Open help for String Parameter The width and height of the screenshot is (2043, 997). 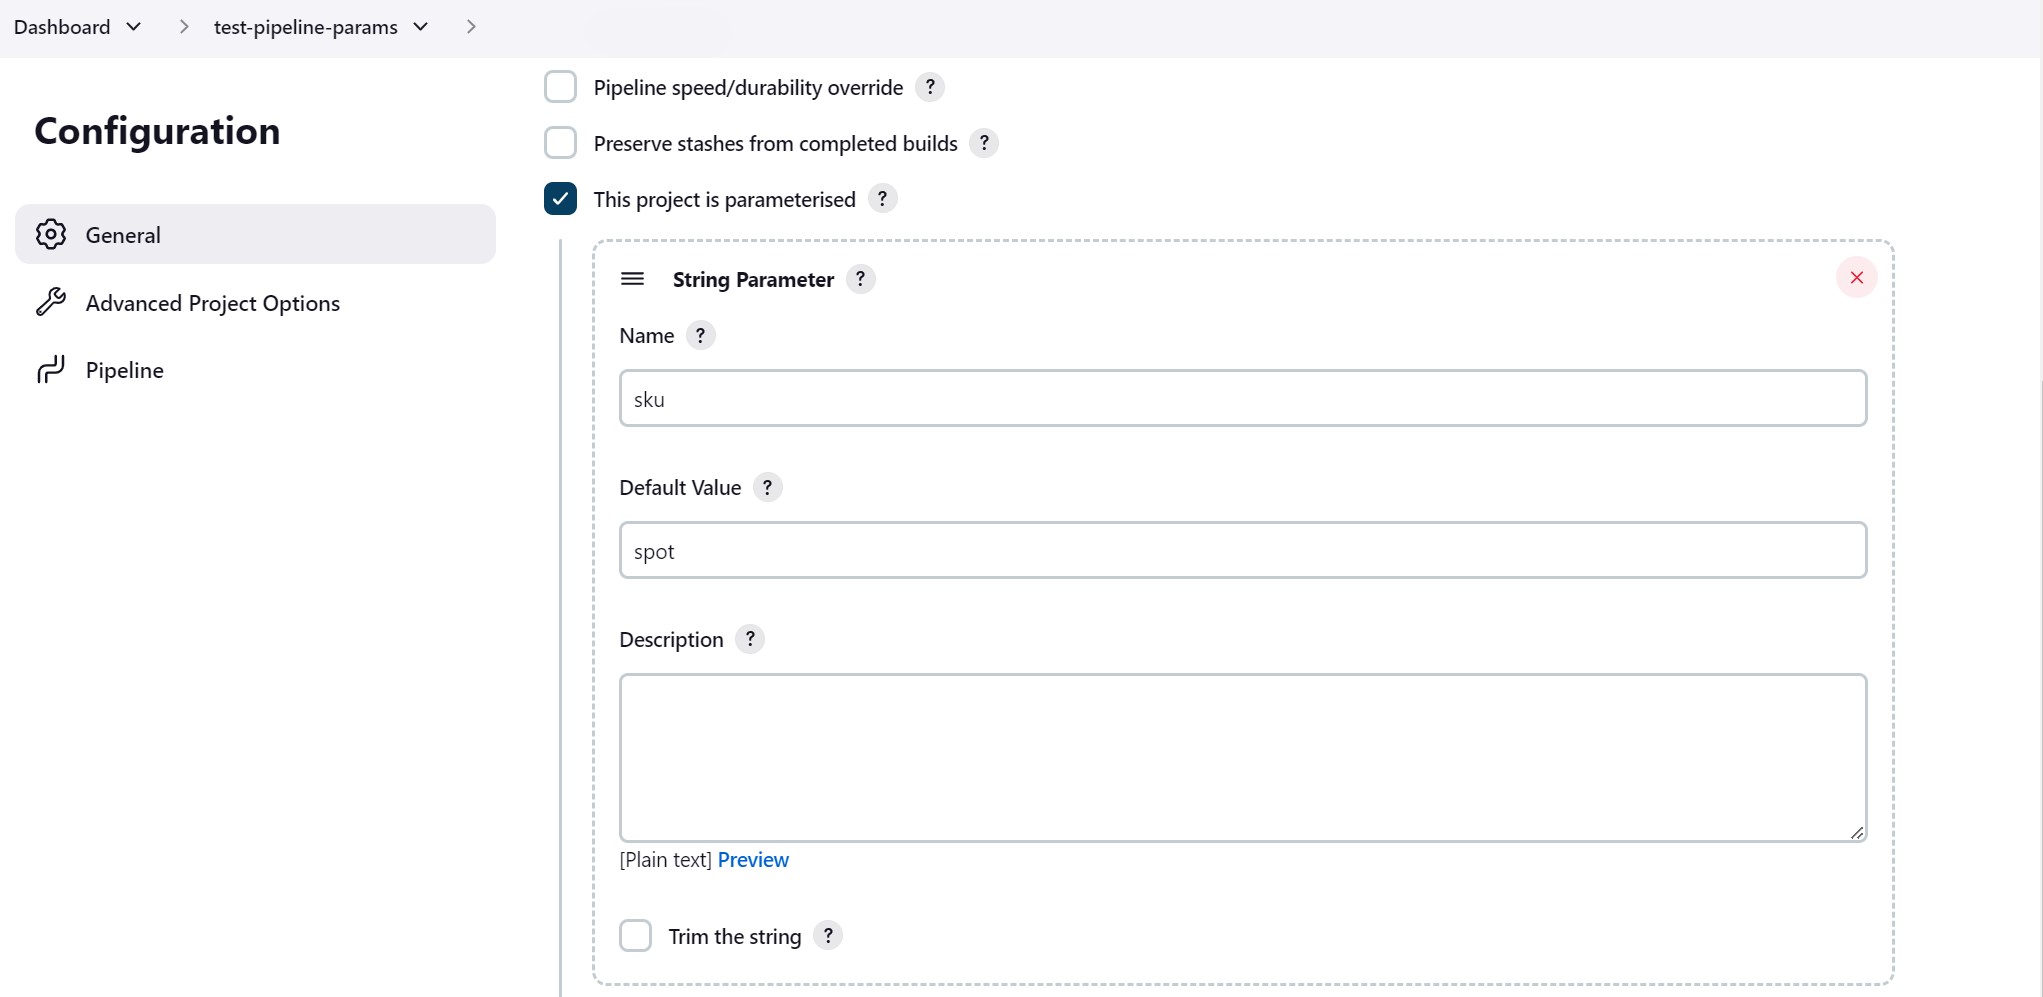pyautogui.click(x=860, y=278)
